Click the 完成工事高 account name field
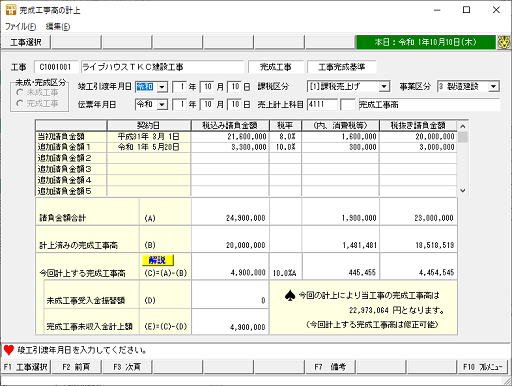 click(x=429, y=105)
